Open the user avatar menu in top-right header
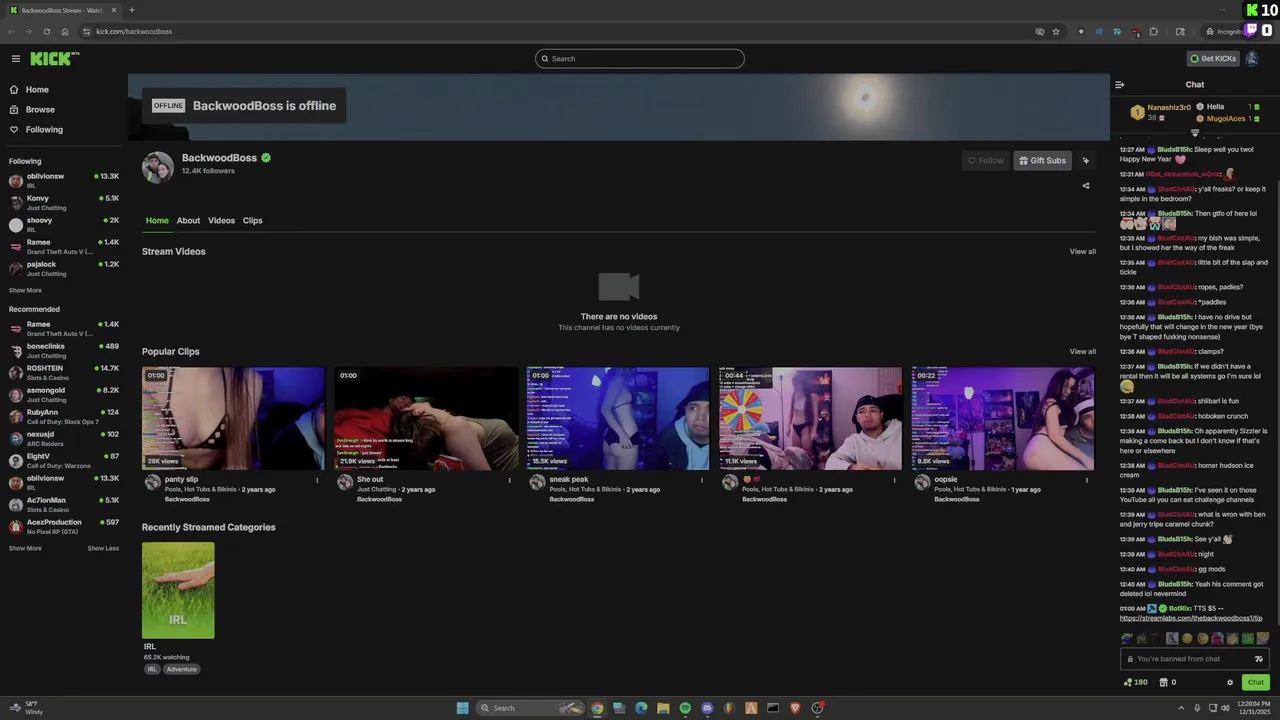This screenshot has width=1280, height=720. (1252, 59)
